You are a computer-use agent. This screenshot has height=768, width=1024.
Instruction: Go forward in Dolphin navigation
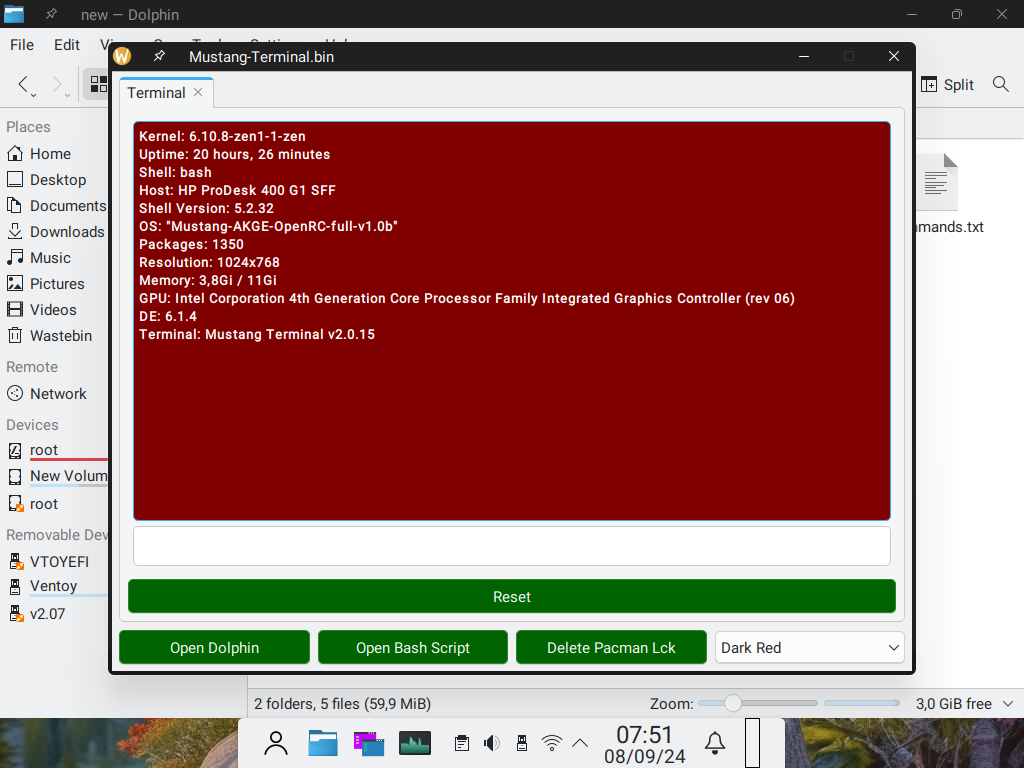(59, 85)
